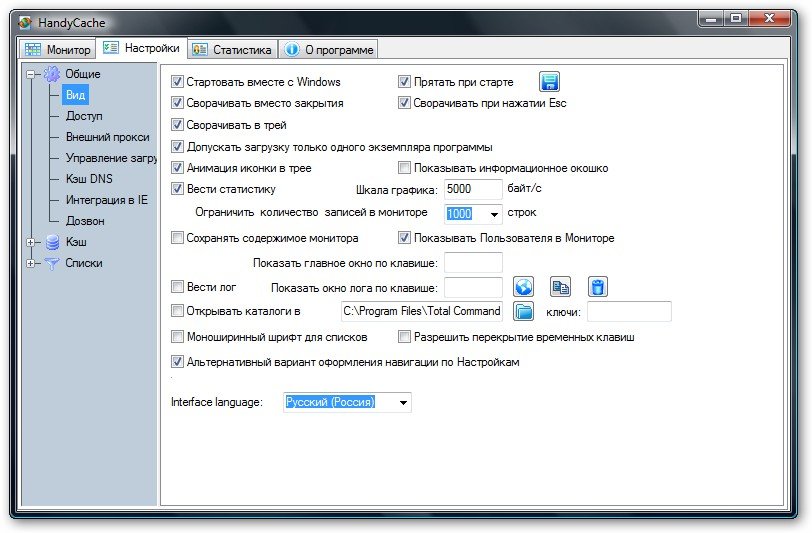Click the blue floppy disk save icon
Screen dimensions: 812x533
pos(549,83)
